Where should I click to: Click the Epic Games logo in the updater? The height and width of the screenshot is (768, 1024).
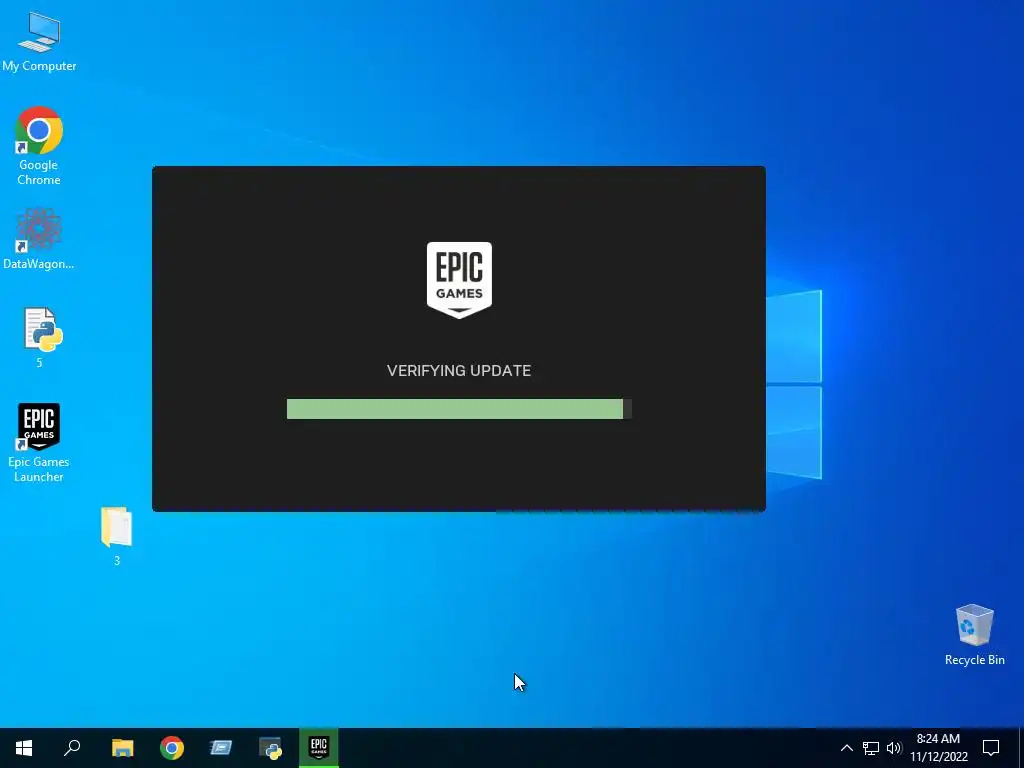tap(459, 280)
